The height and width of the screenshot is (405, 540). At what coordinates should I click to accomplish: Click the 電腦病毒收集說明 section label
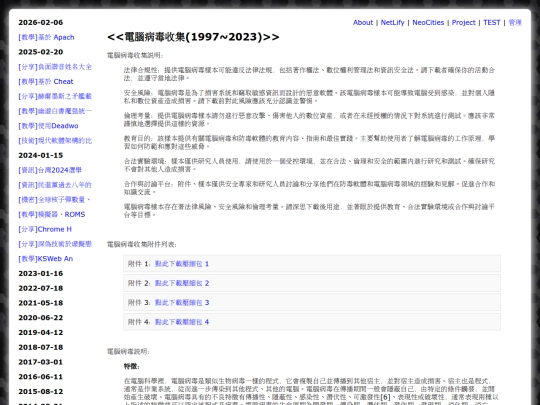135,55
